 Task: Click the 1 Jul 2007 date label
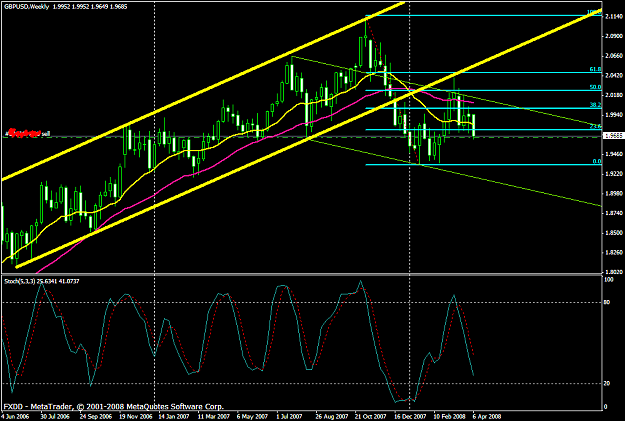tap(290, 417)
